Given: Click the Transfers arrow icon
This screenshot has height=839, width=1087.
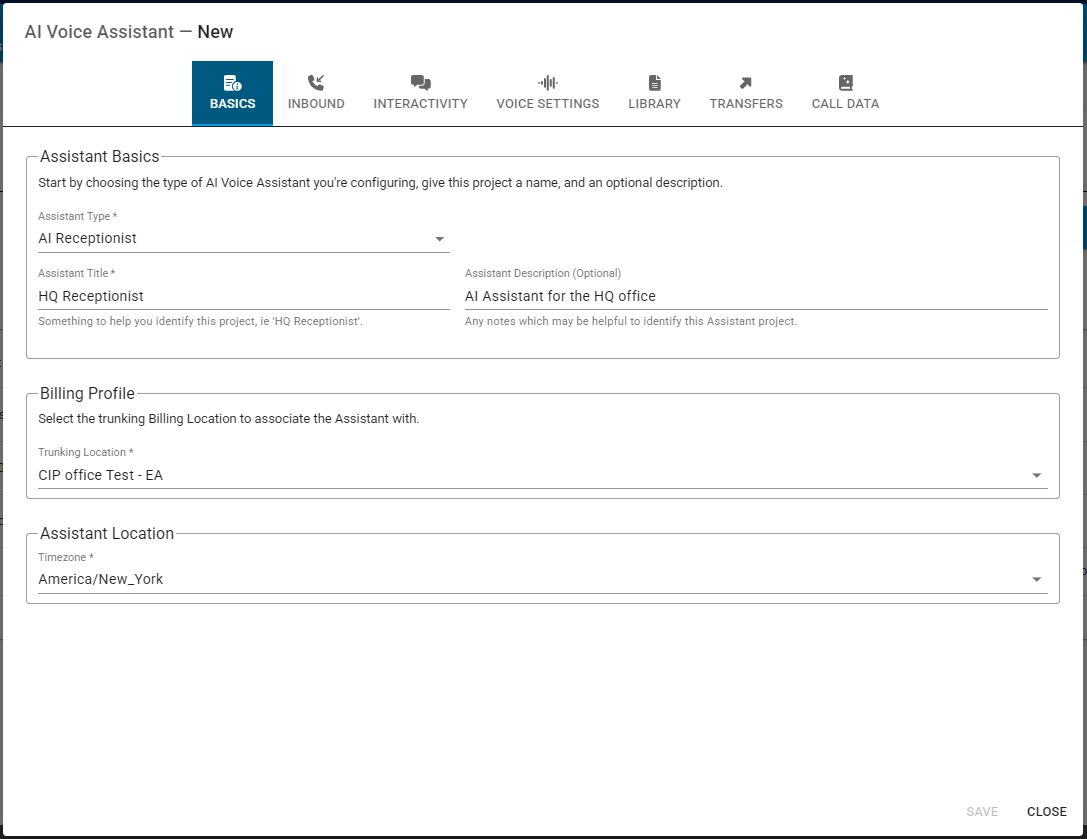Looking at the screenshot, I should [x=746, y=83].
